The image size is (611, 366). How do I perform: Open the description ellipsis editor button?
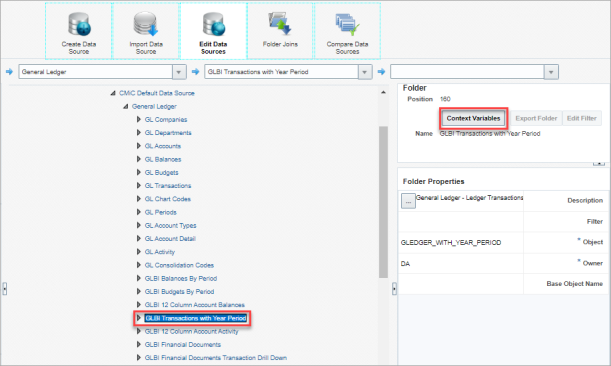click(x=408, y=201)
